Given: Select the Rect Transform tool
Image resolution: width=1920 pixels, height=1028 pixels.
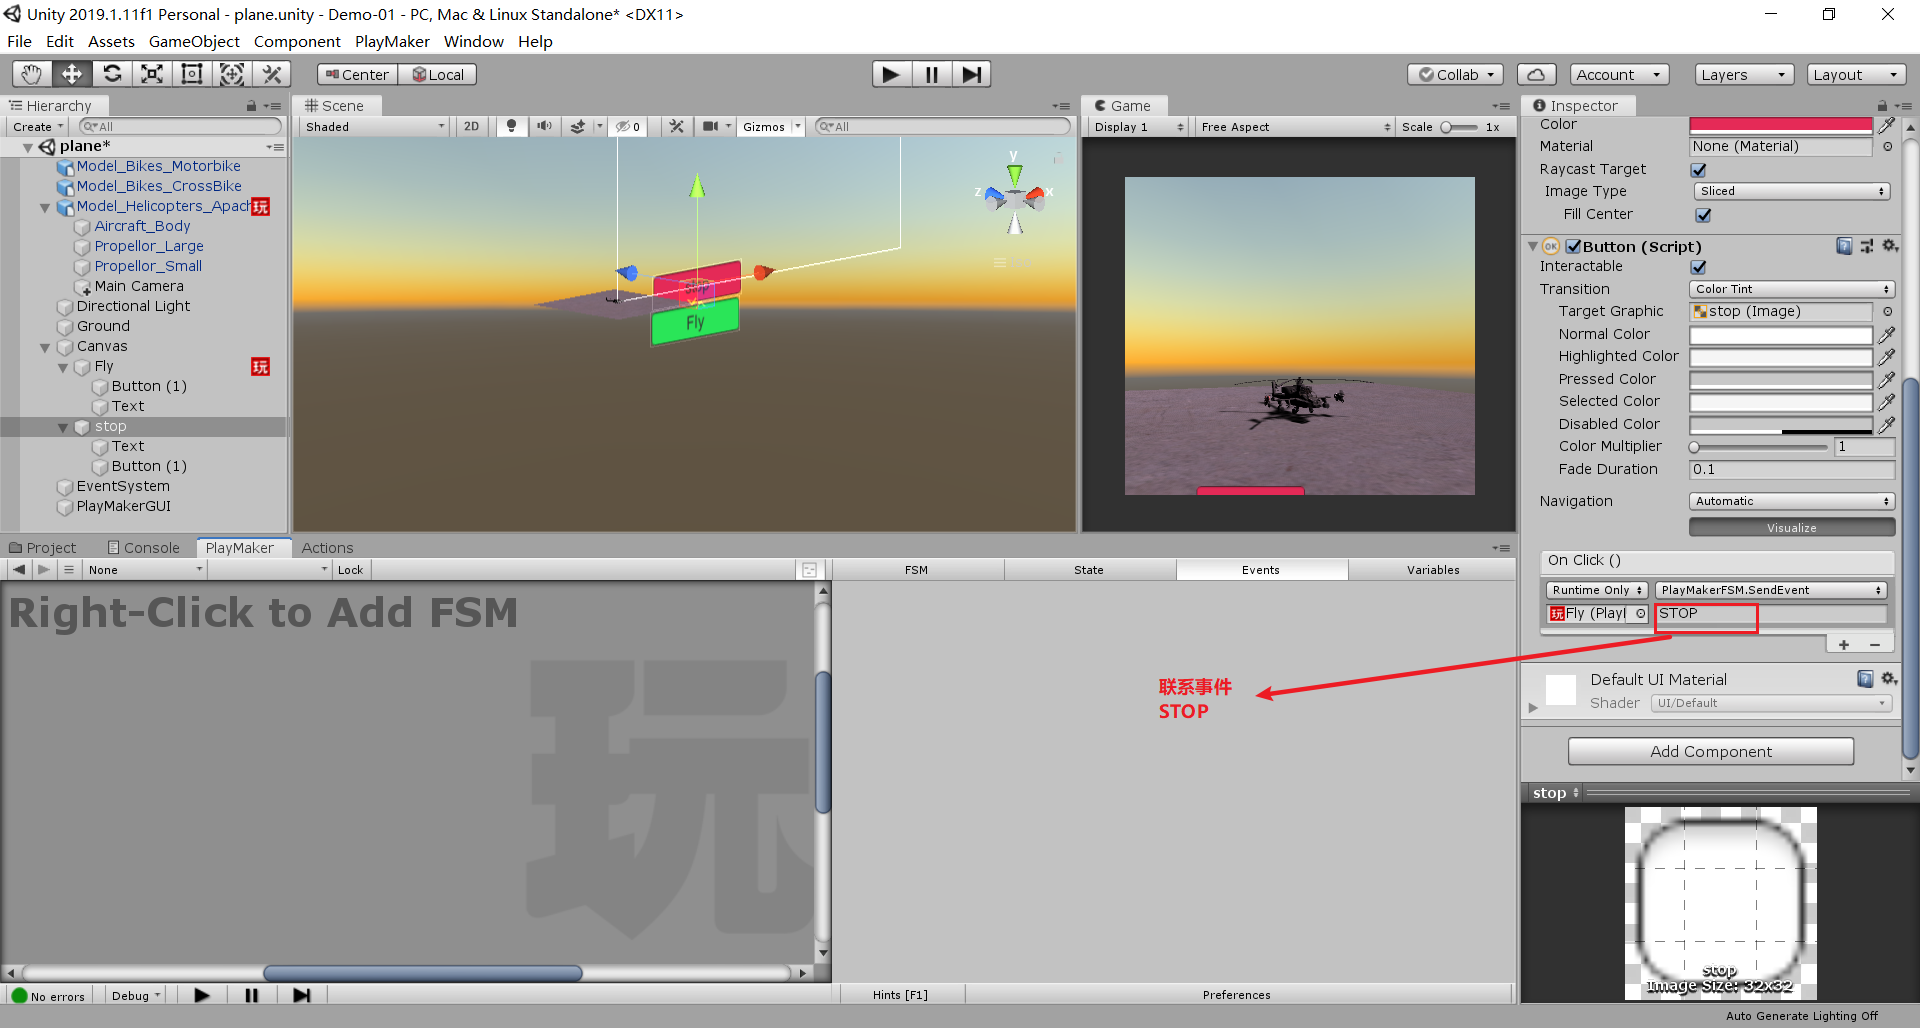Looking at the screenshot, I should (191, 73).
